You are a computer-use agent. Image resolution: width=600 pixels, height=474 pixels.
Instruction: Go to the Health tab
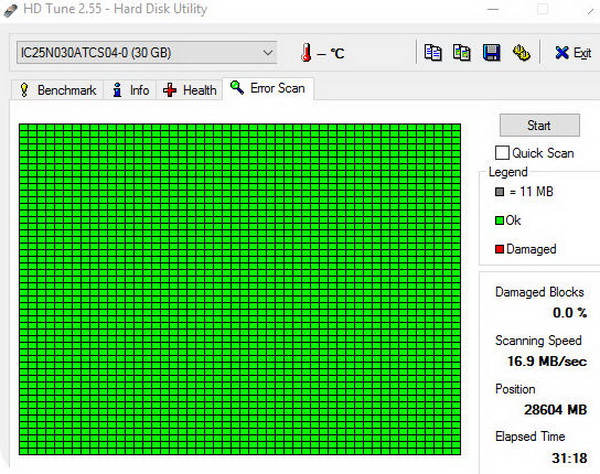point(190,90)
